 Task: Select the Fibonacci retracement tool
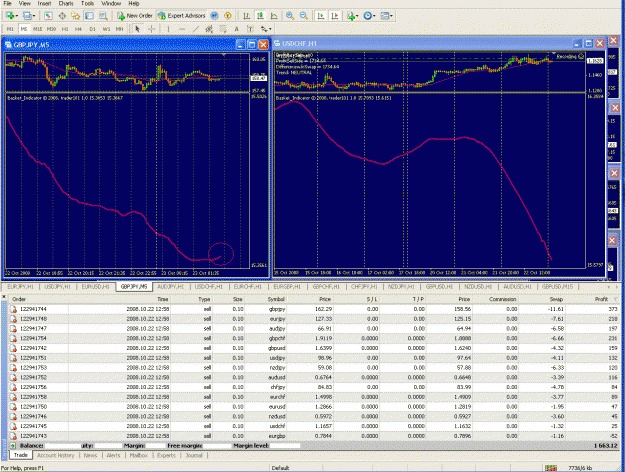click(x=223, y=29)
